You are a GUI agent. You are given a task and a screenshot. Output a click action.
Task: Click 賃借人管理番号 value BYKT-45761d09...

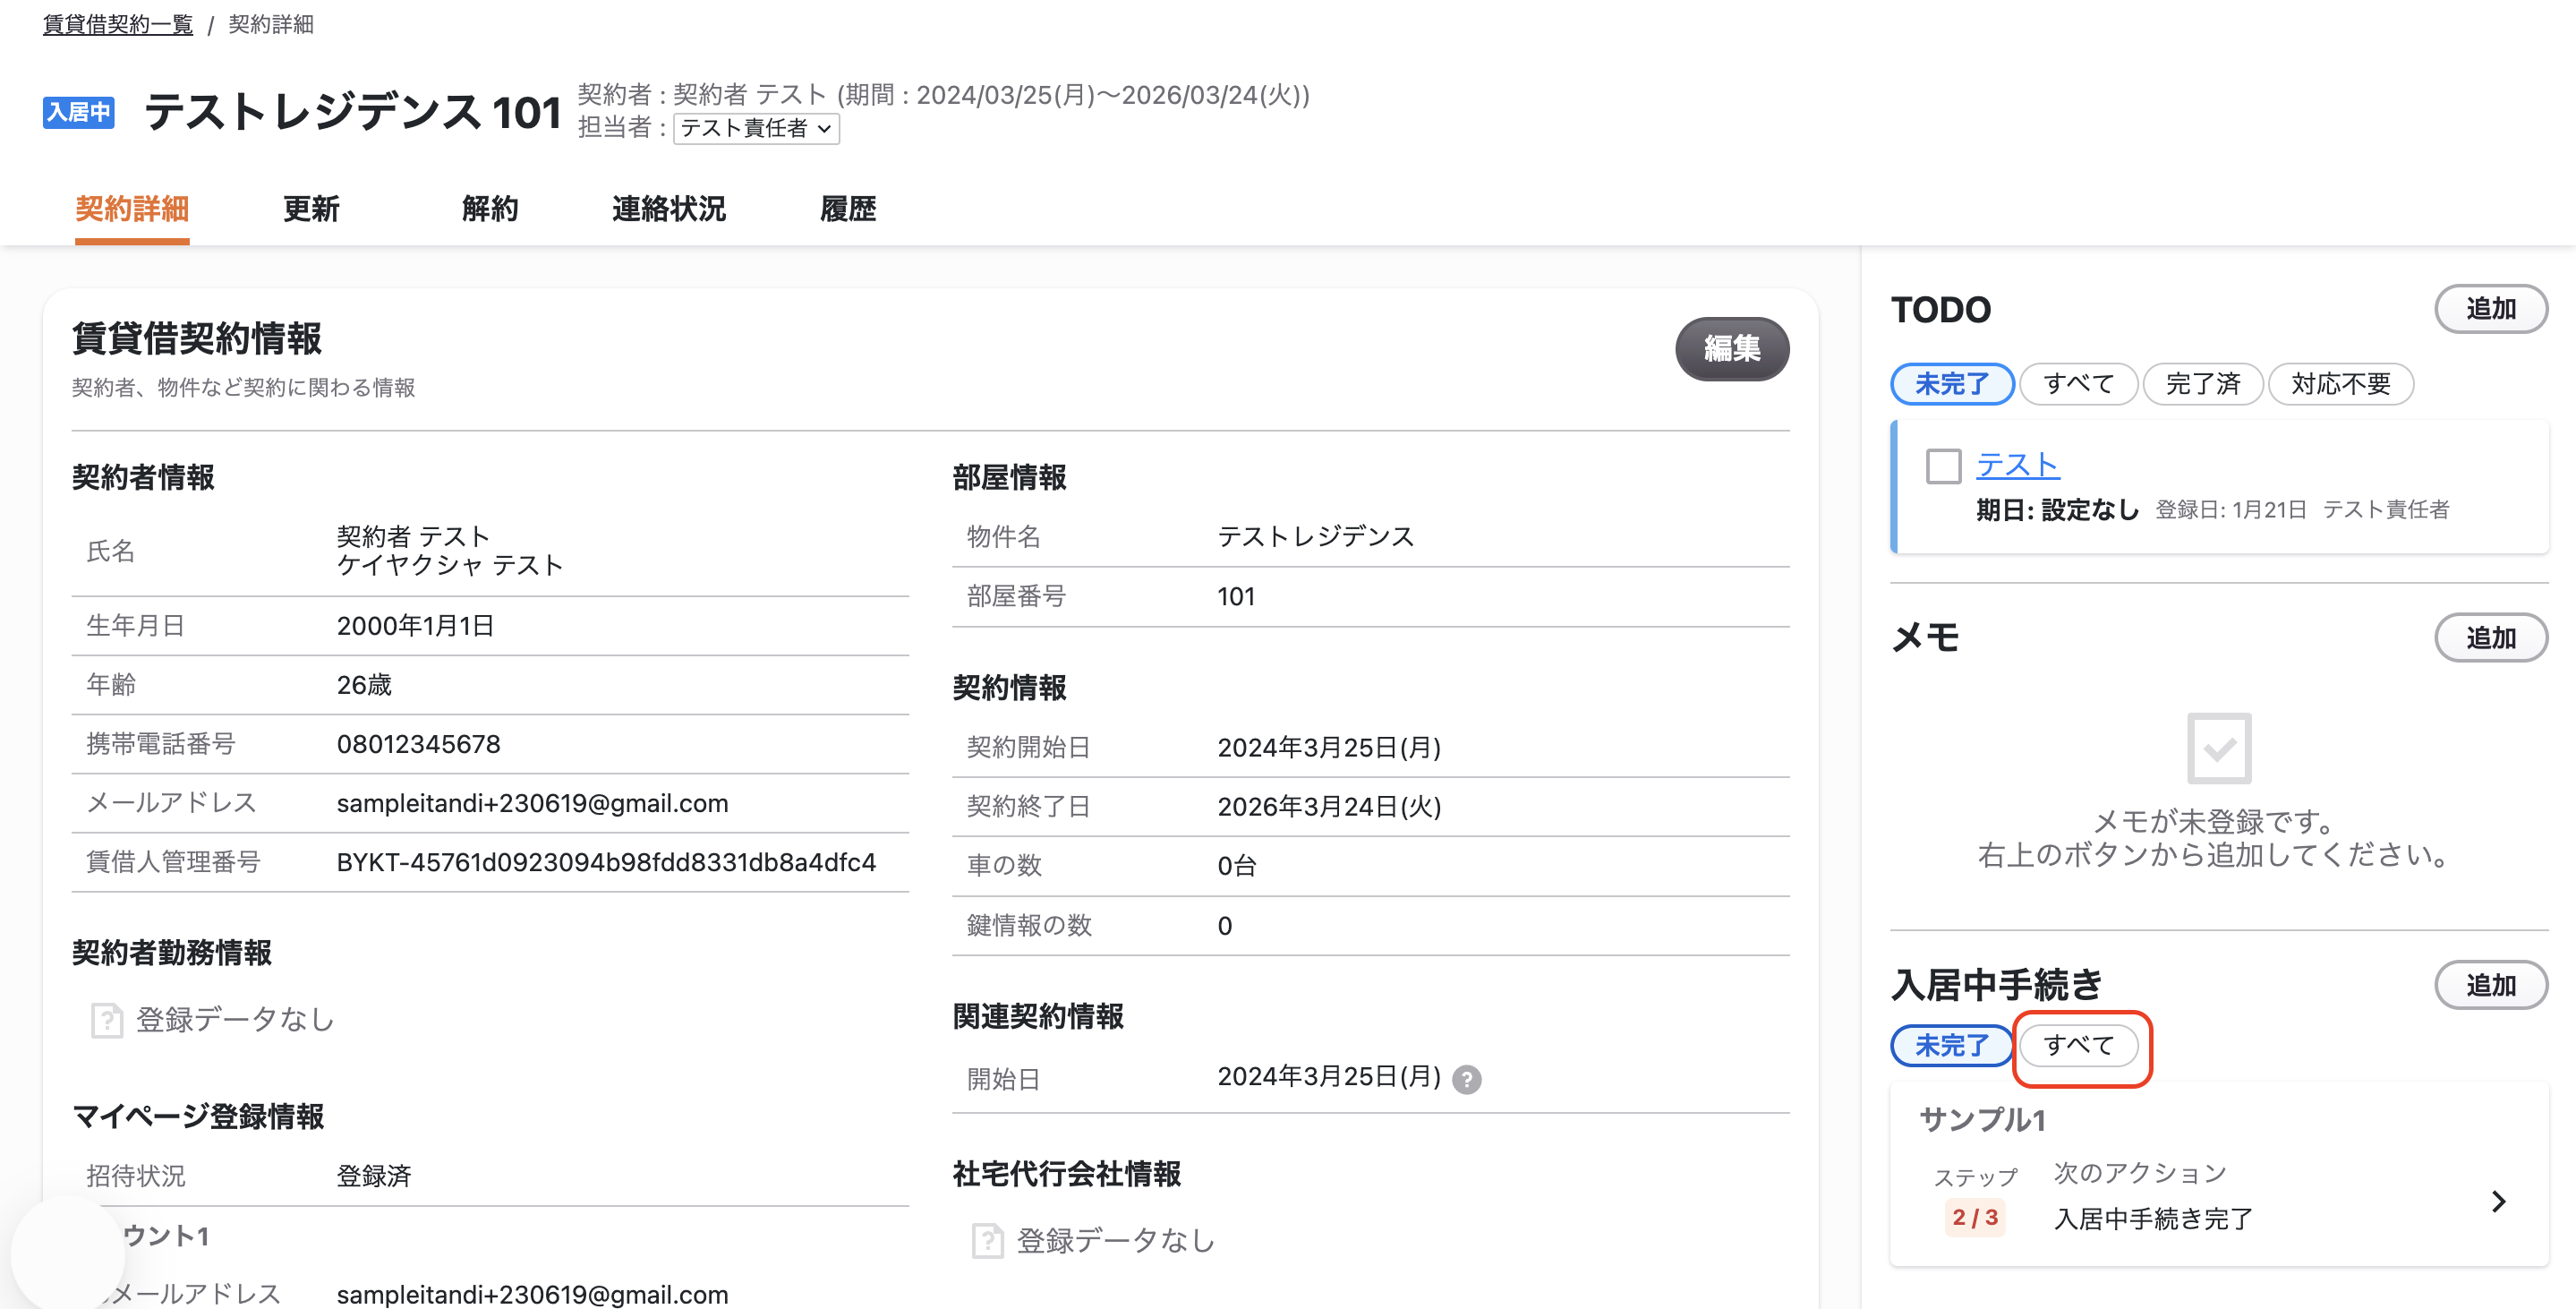click(x=606, y=862)
